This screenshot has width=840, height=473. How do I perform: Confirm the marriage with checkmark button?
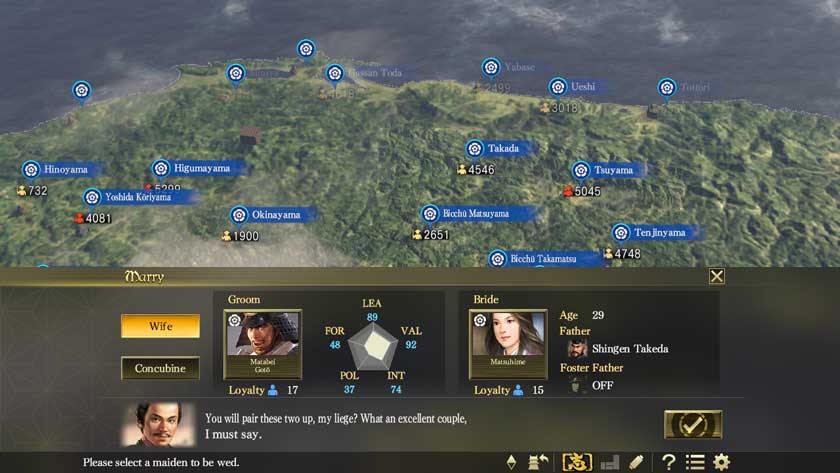tap(693, 425)
